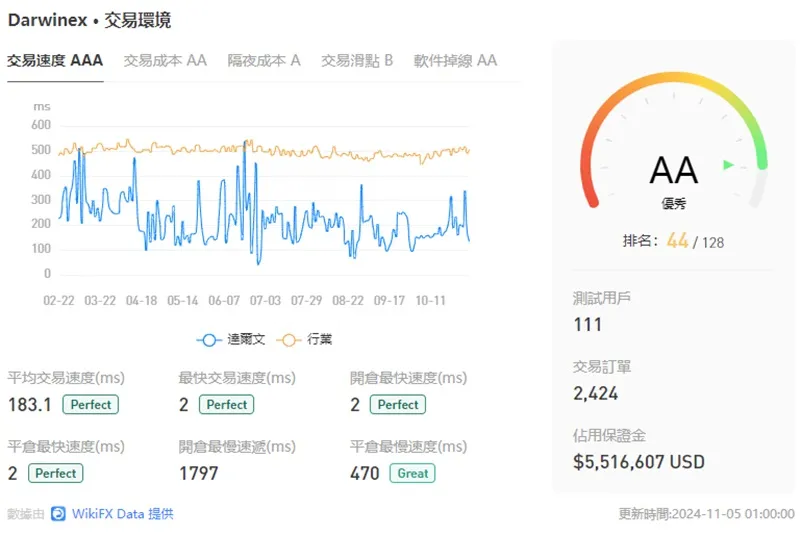Click the Perfect badge under 開倉最快速度
801x535 pixels.
pos(397,404)
